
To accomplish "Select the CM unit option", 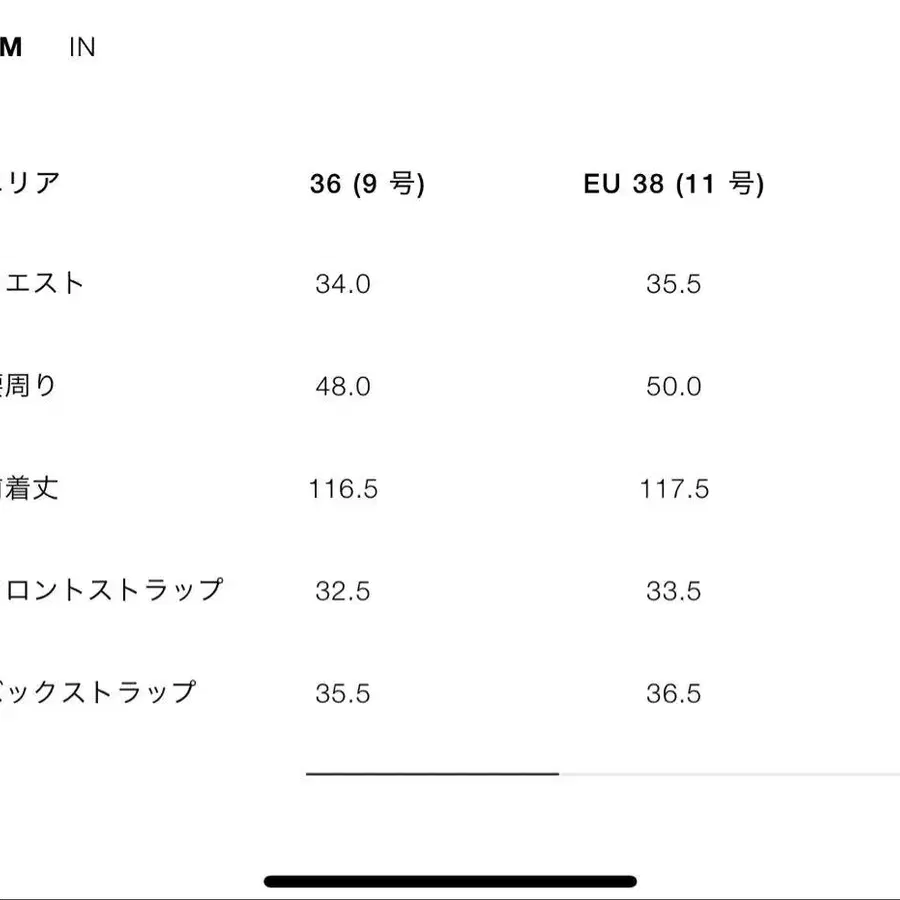I will (x=12, y=46).
